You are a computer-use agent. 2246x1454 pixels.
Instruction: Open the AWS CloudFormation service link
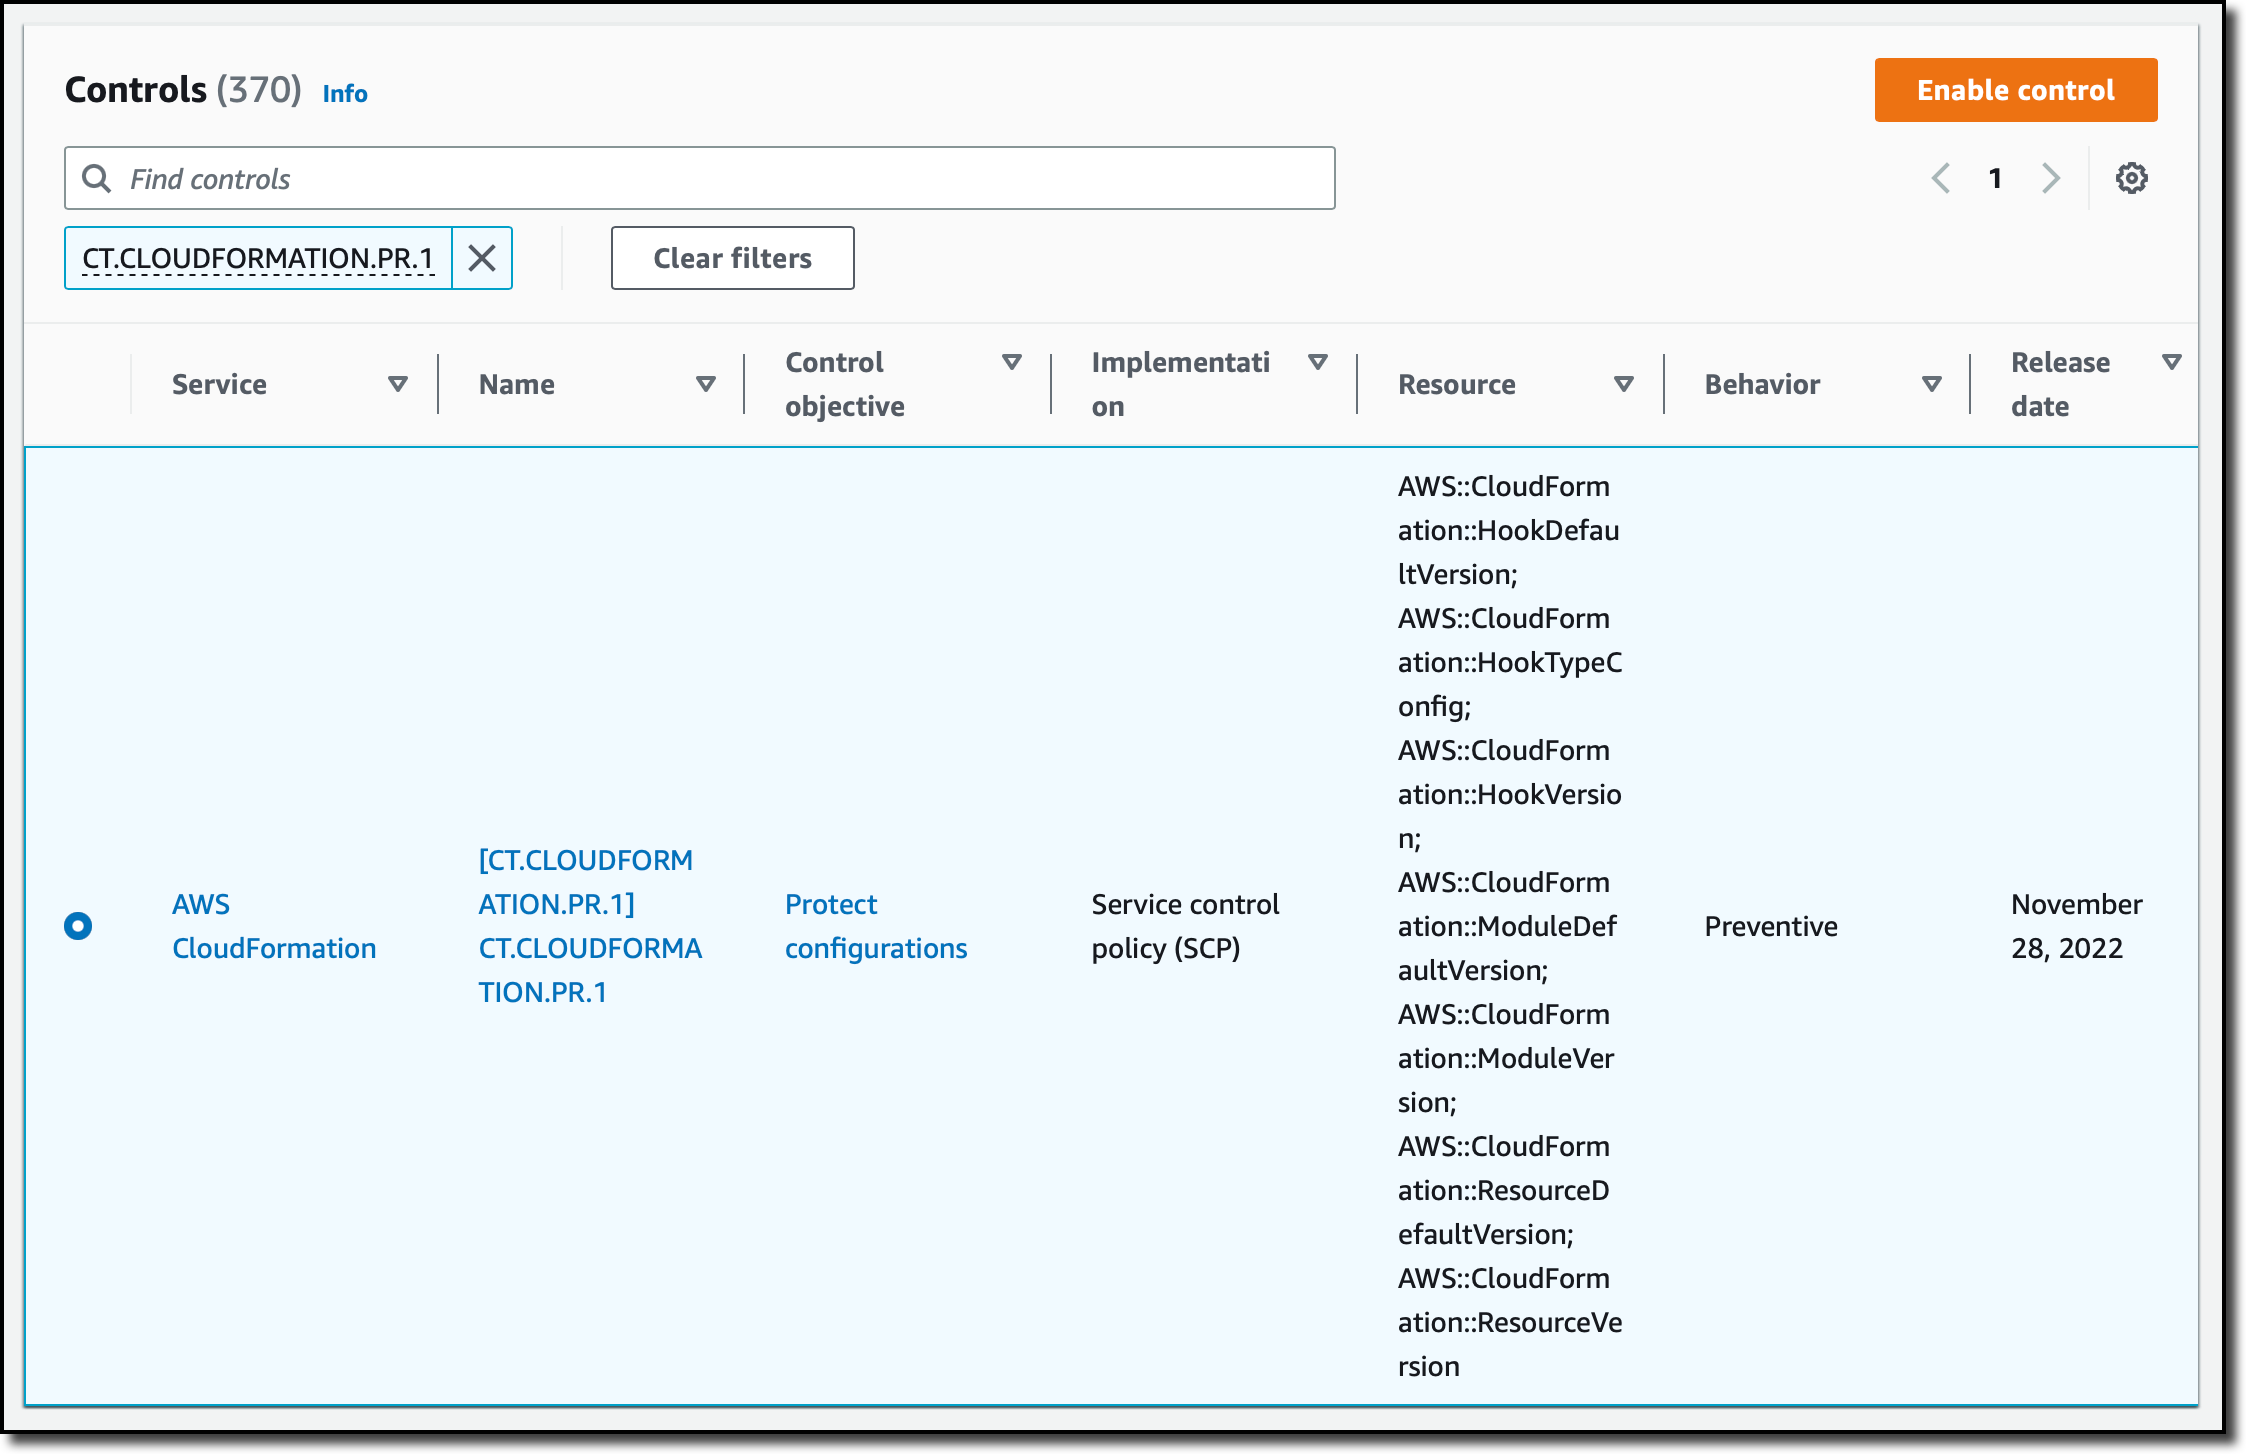point(273,926)
